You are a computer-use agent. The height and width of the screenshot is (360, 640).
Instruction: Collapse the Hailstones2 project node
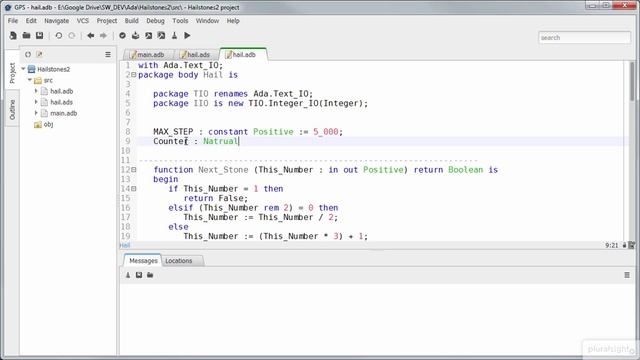pos(23,69)
